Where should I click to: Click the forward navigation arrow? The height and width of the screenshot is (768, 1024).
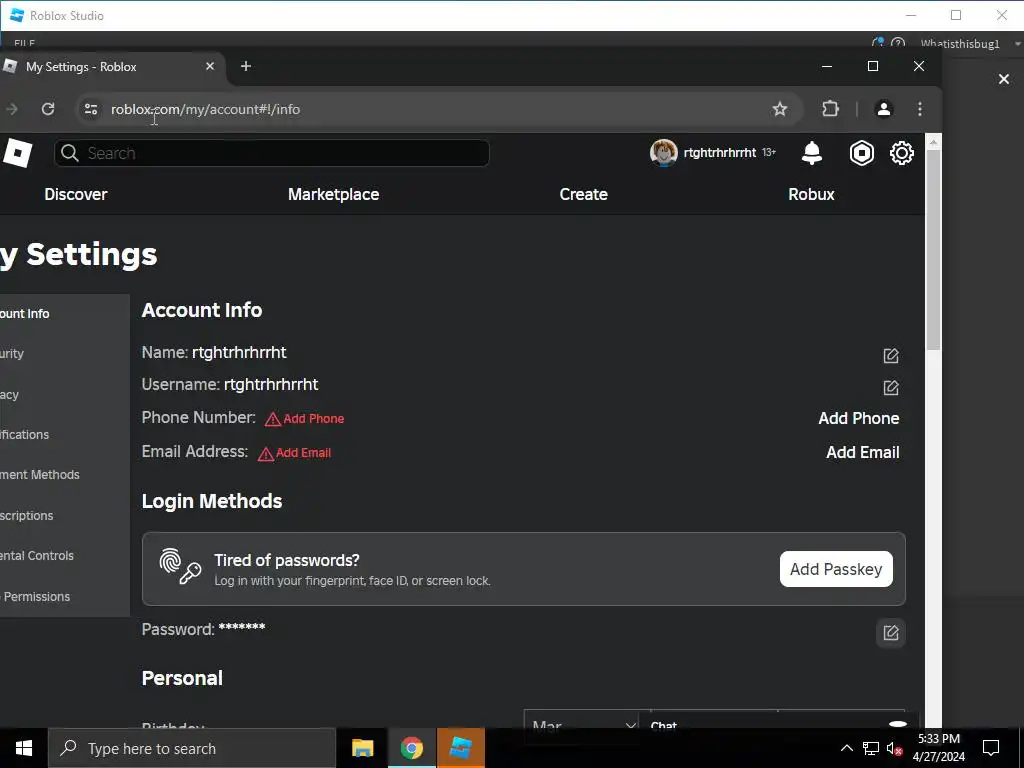click(11, 109)
